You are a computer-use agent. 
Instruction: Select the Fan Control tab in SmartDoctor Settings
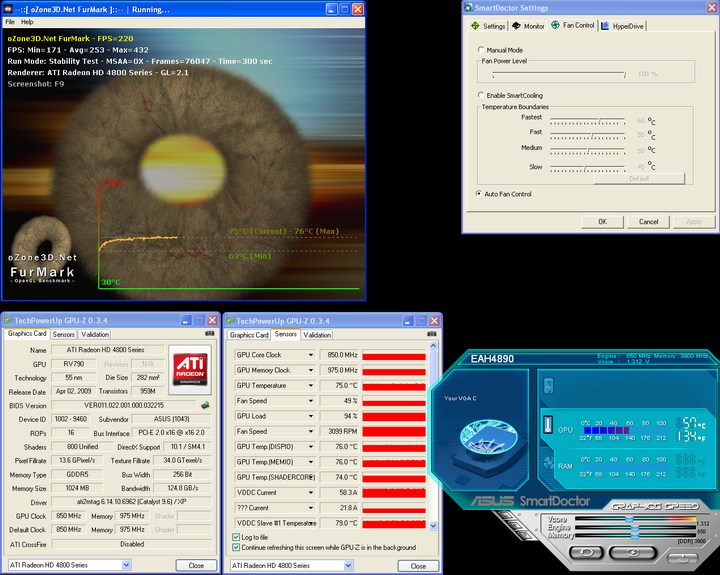(573, 25)
